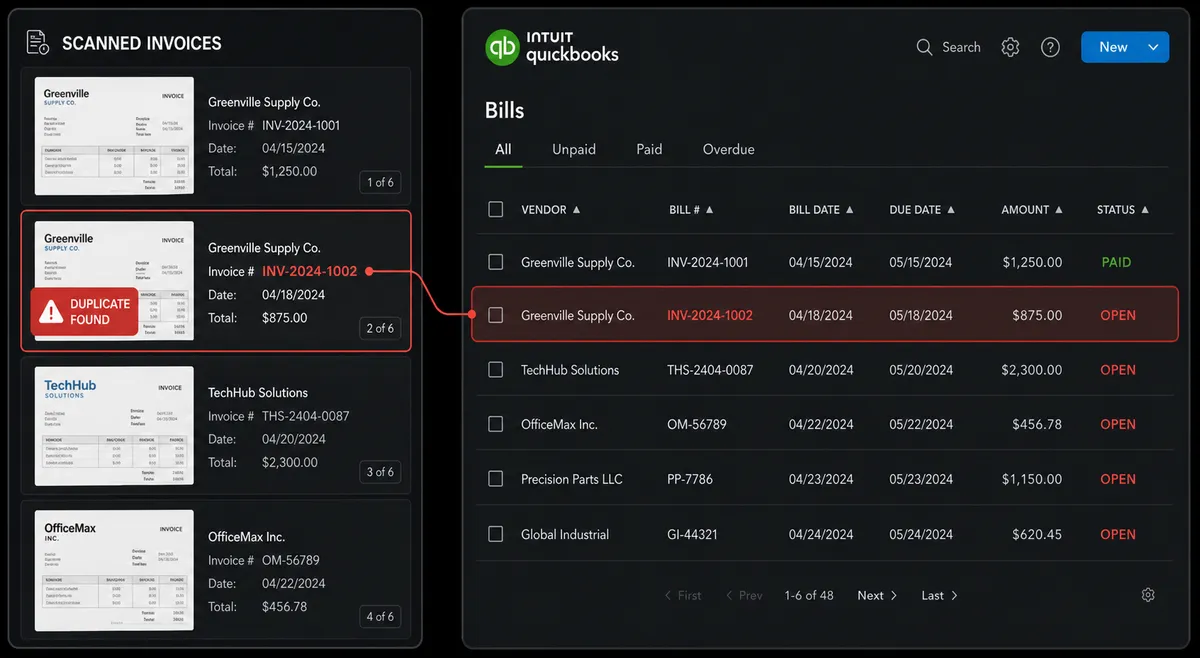This screenshot has height=658, width=1200.
Task: Sort by Bill # column arrow
Action: (x=709, y=210)
